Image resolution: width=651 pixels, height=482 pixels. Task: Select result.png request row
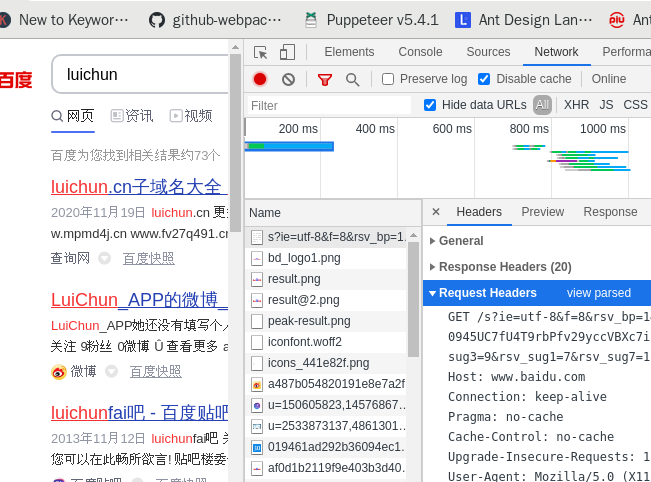click(x=326, y=279)
